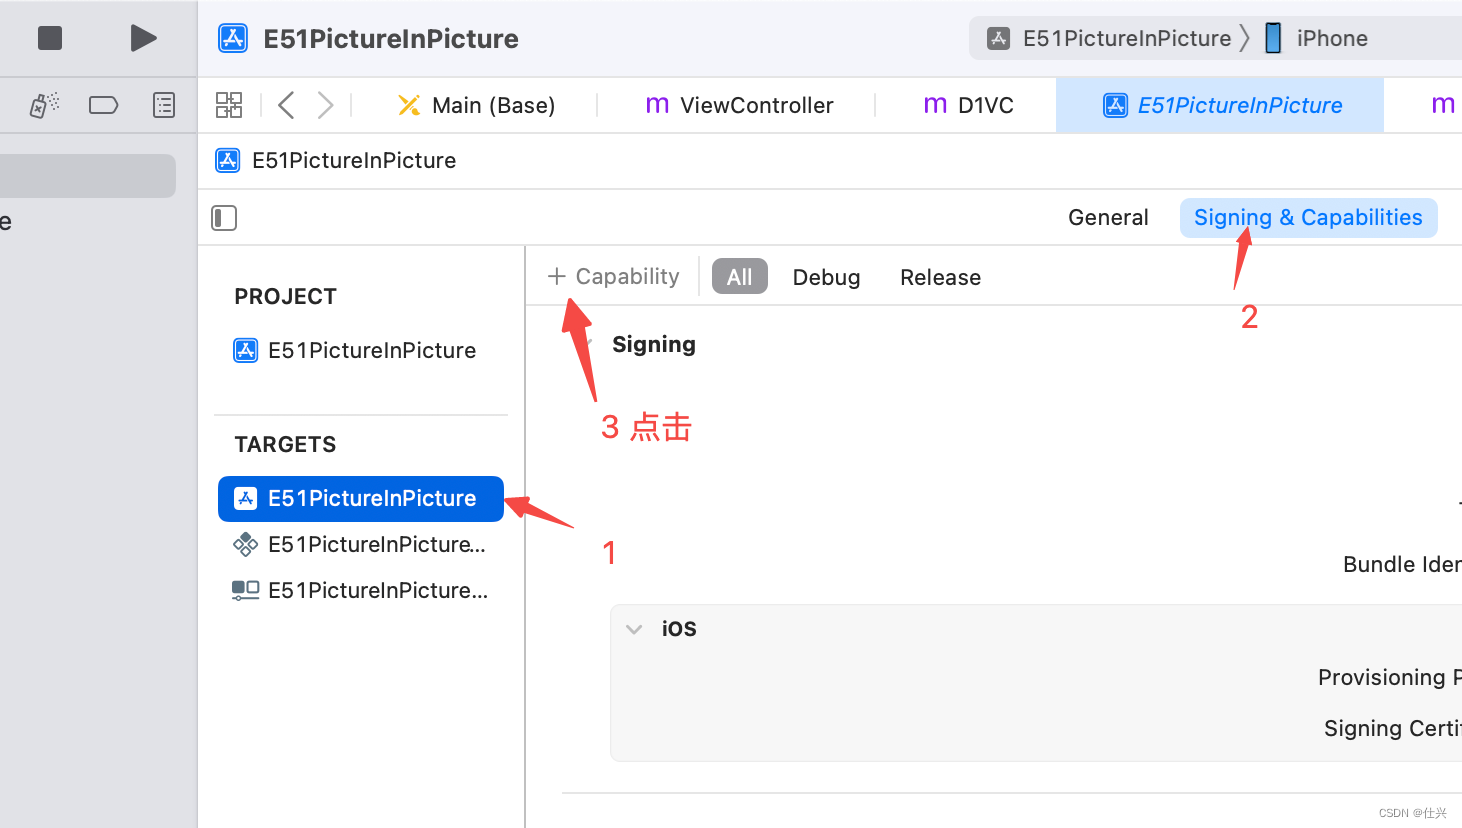Image resolution: width=1462 pixels, height=828 pixels.
Task: Select the E51PictureInPicture editor tab
Action: pos(1221,105)
